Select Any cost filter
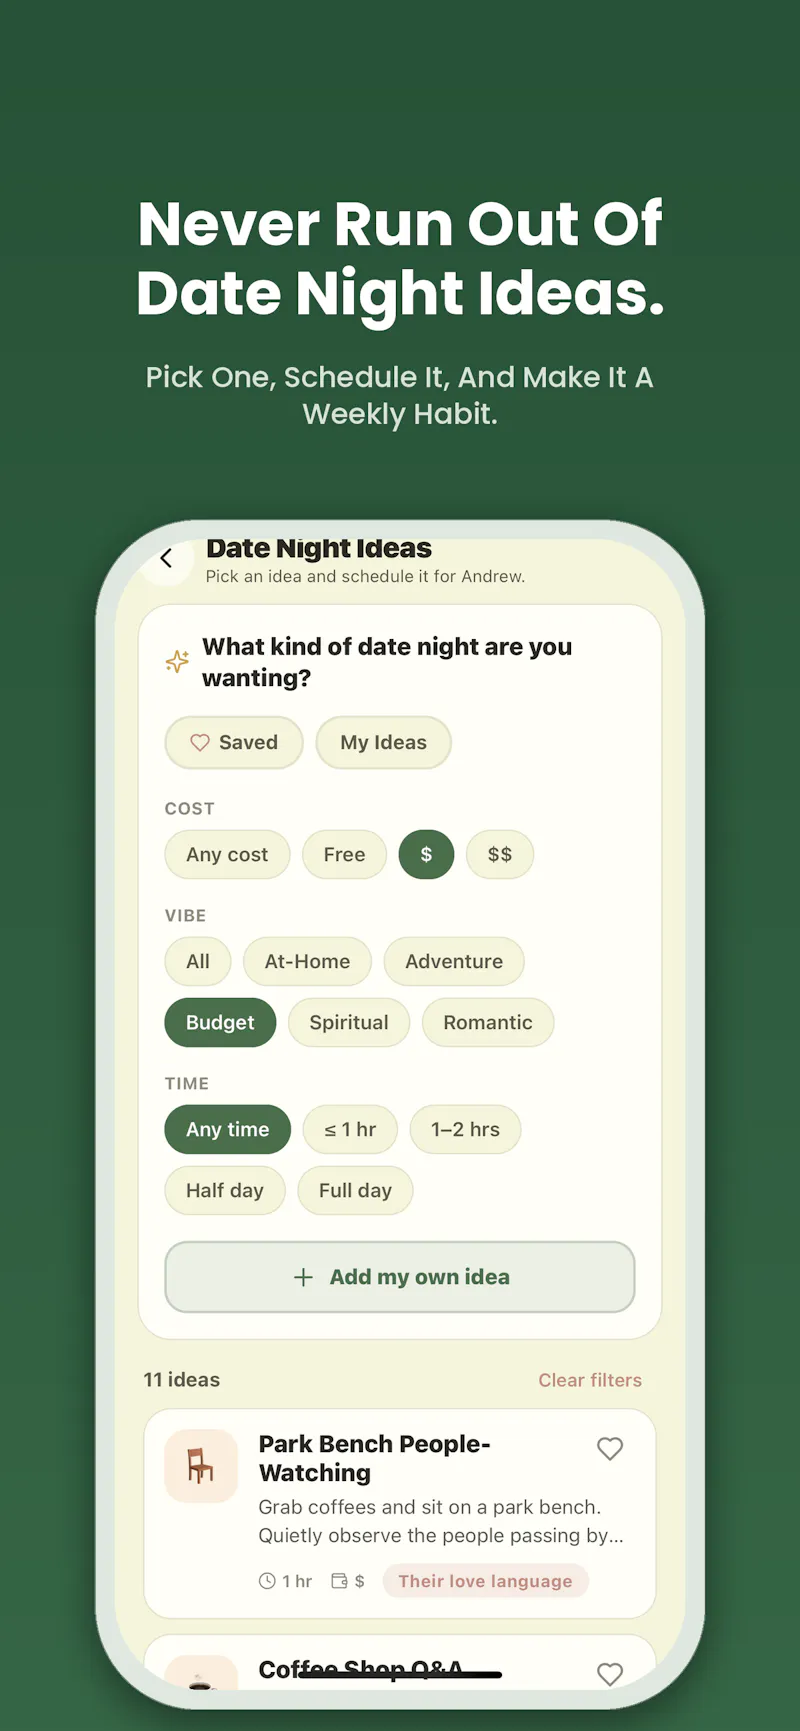 (x=227, y=855)
